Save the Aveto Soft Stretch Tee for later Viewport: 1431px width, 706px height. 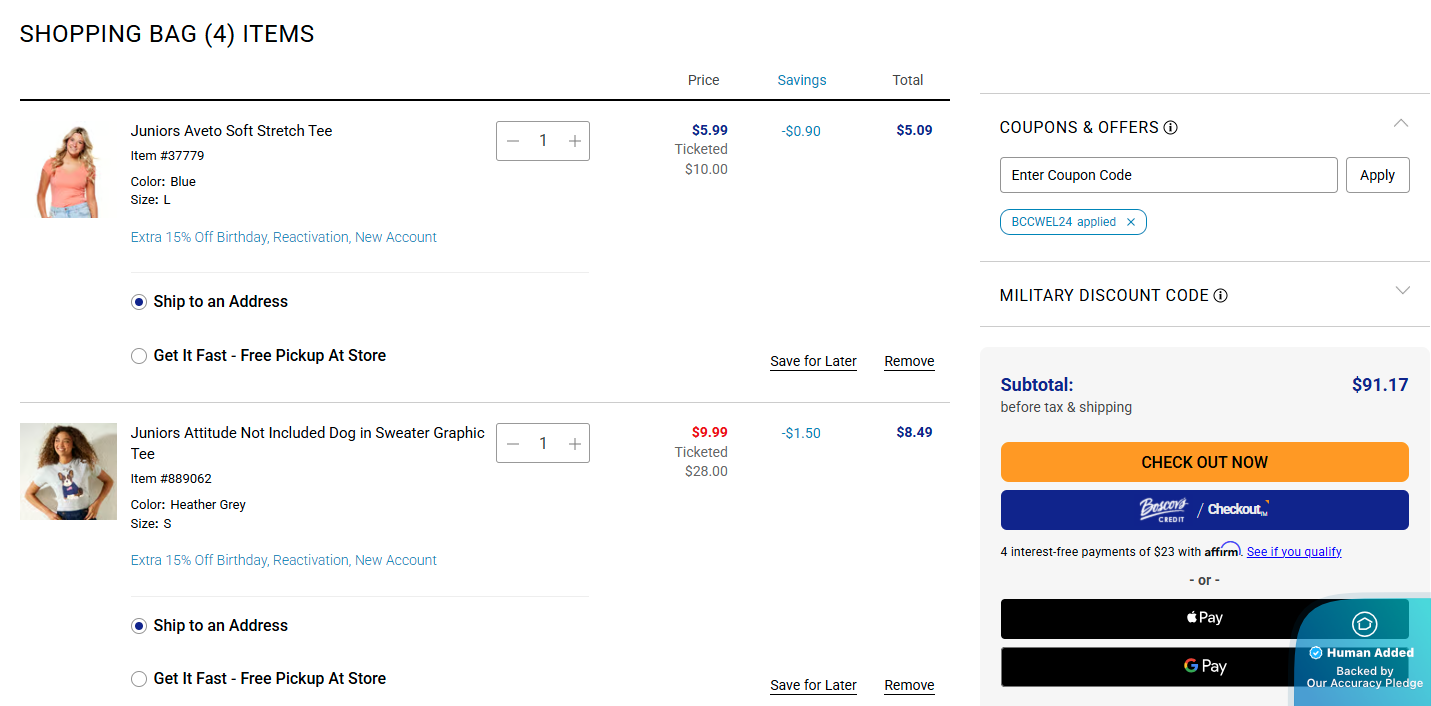[813, 361]
